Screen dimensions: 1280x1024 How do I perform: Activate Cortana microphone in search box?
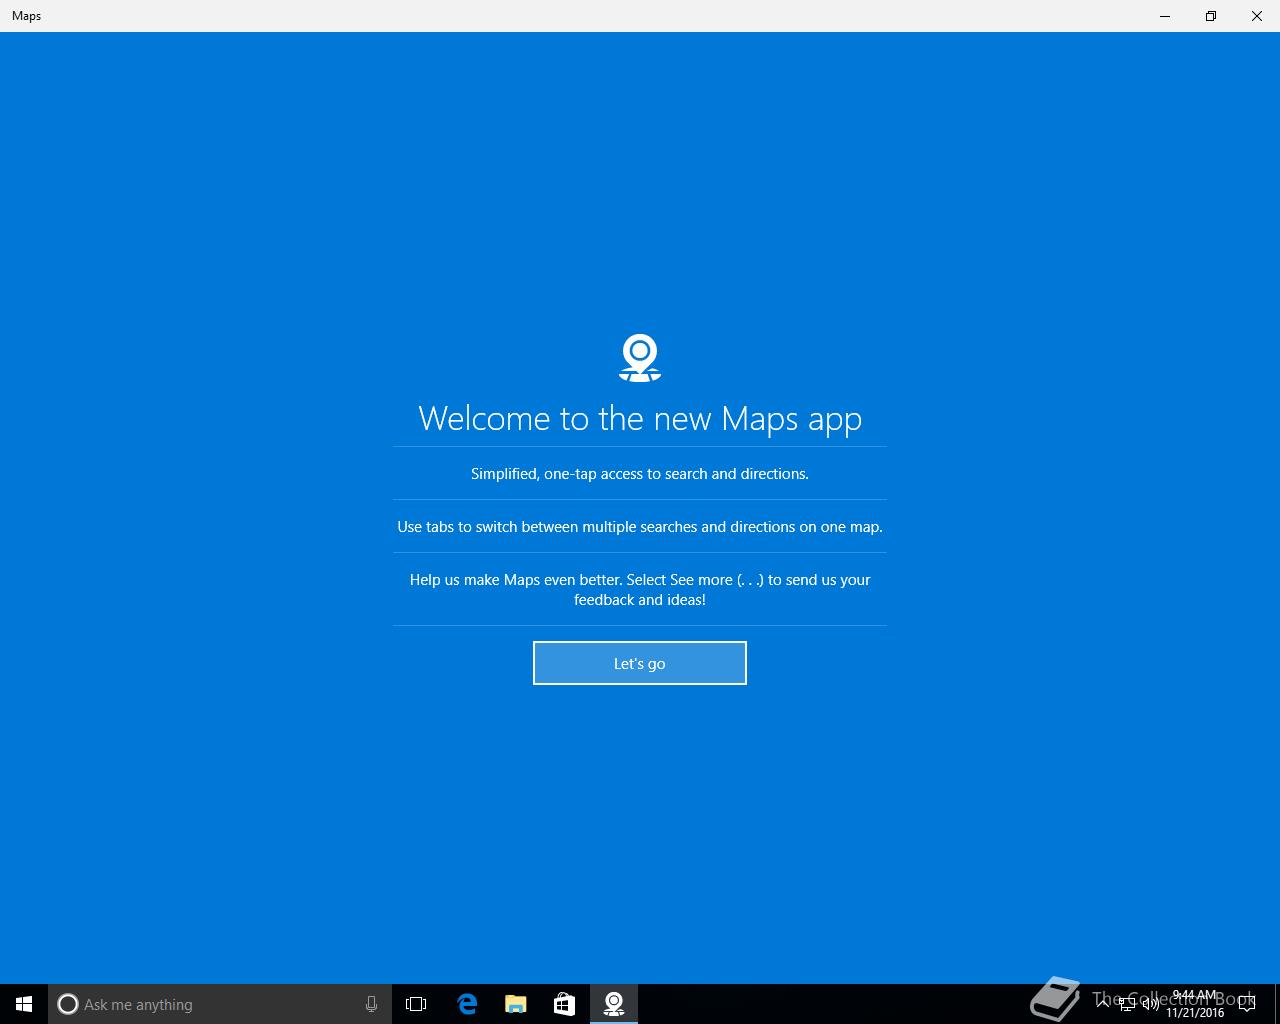tap(371, 1004)
